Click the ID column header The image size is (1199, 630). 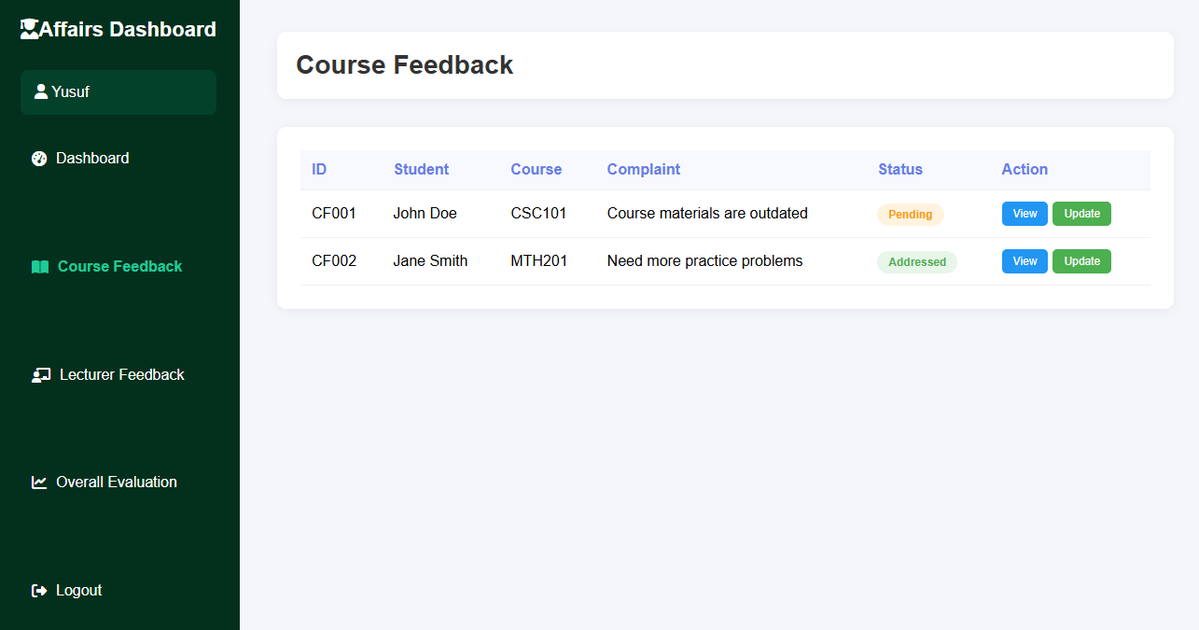coord(319,170)
